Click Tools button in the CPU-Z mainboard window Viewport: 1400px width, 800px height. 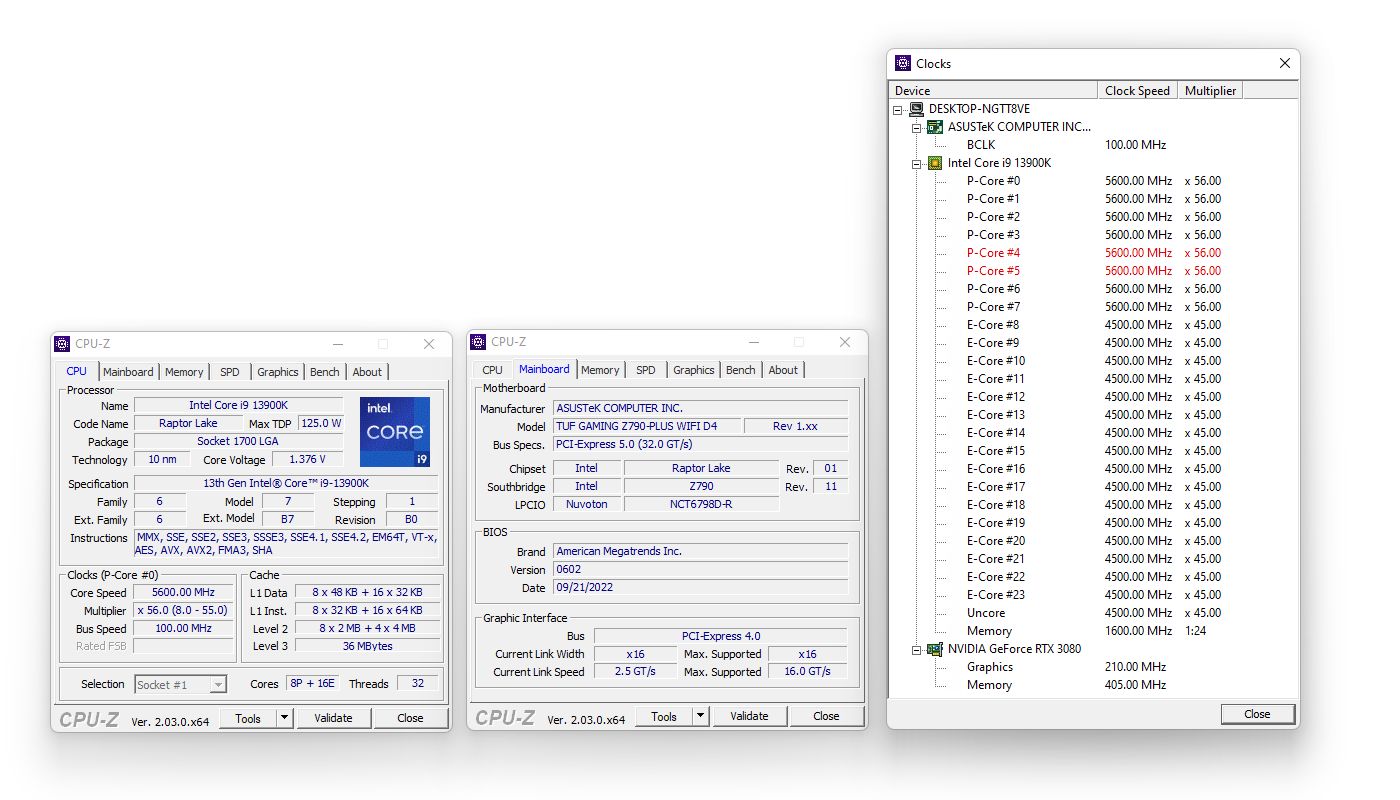pos(664,716)
